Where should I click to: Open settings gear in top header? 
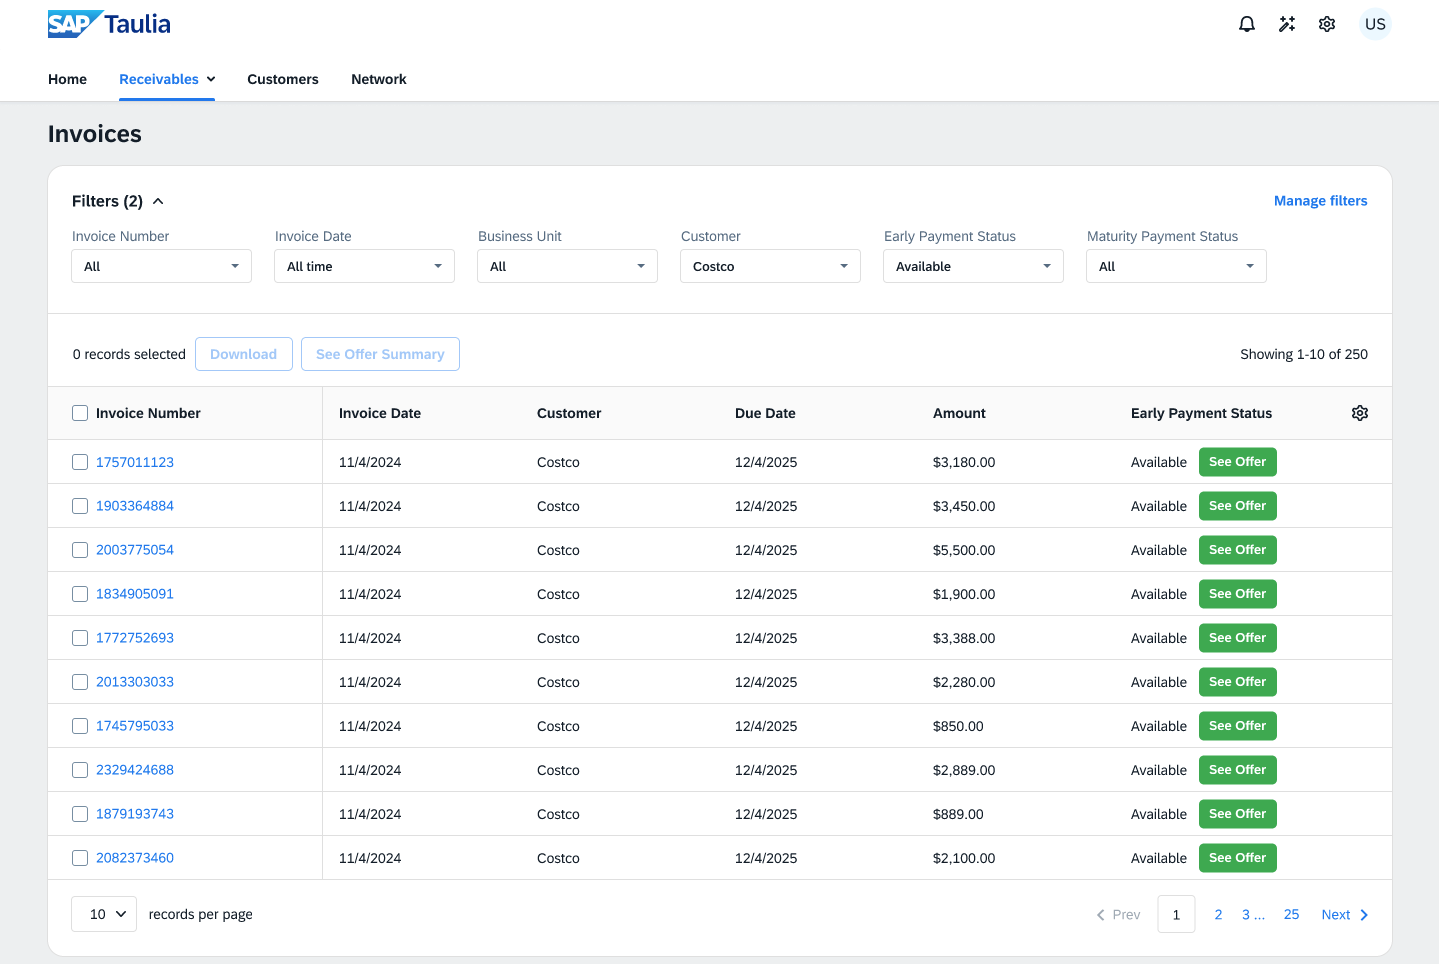click(1327, 24)
